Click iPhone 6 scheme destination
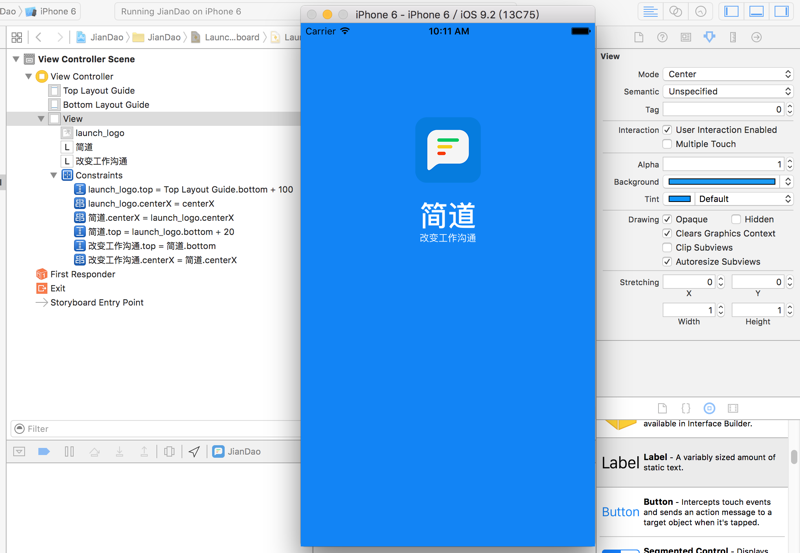Screen dimensions: 800x553 click(51, 11)
